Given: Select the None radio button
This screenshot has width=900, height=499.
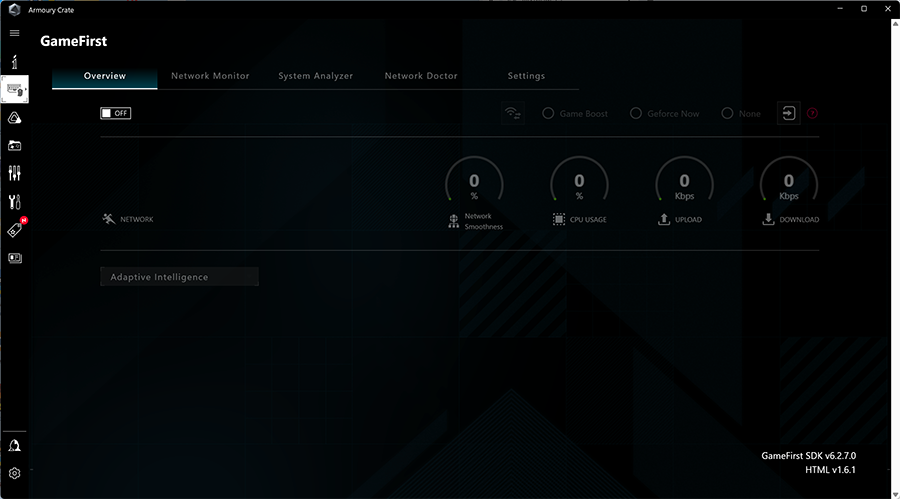Looking at the screenshot, I should click(727, 113).
